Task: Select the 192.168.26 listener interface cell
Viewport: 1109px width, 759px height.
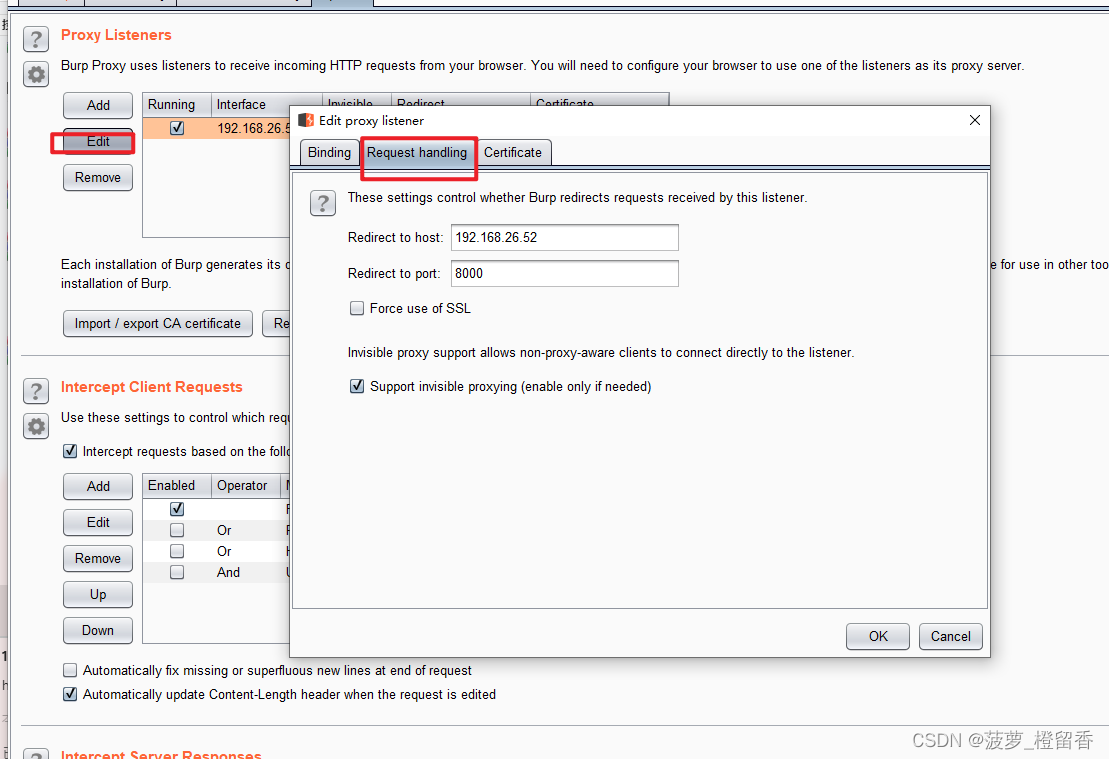Action: [251, 128]
